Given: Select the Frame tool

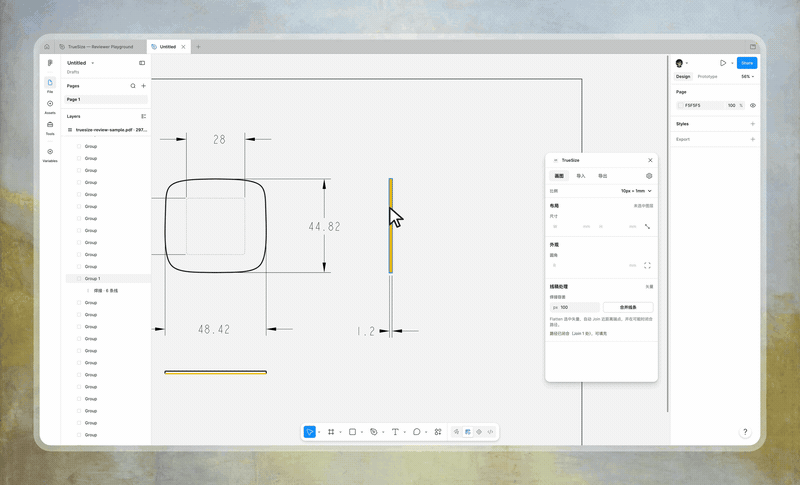Looking at the screenshot, I should tap(331, 432).
